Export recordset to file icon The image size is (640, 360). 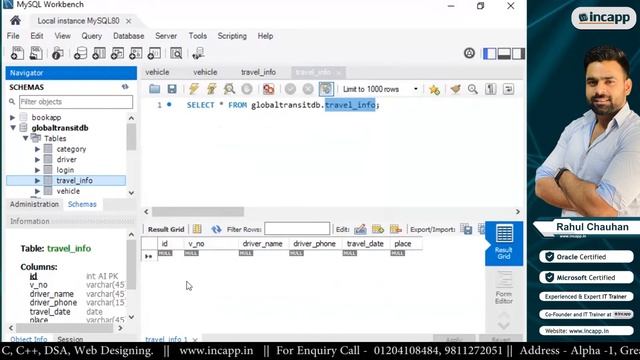point(466,229)
